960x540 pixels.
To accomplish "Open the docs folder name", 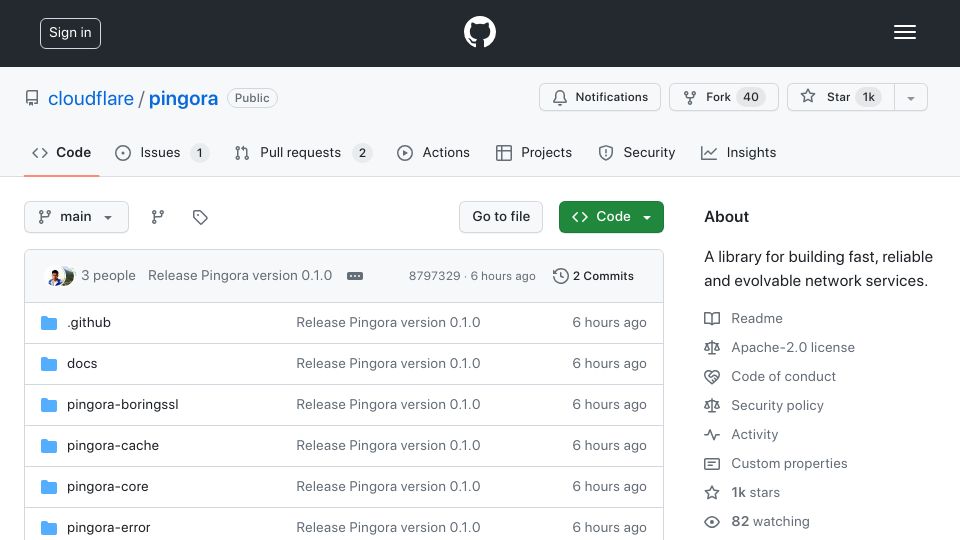I will pyautogui.click(x=82, y=364).
